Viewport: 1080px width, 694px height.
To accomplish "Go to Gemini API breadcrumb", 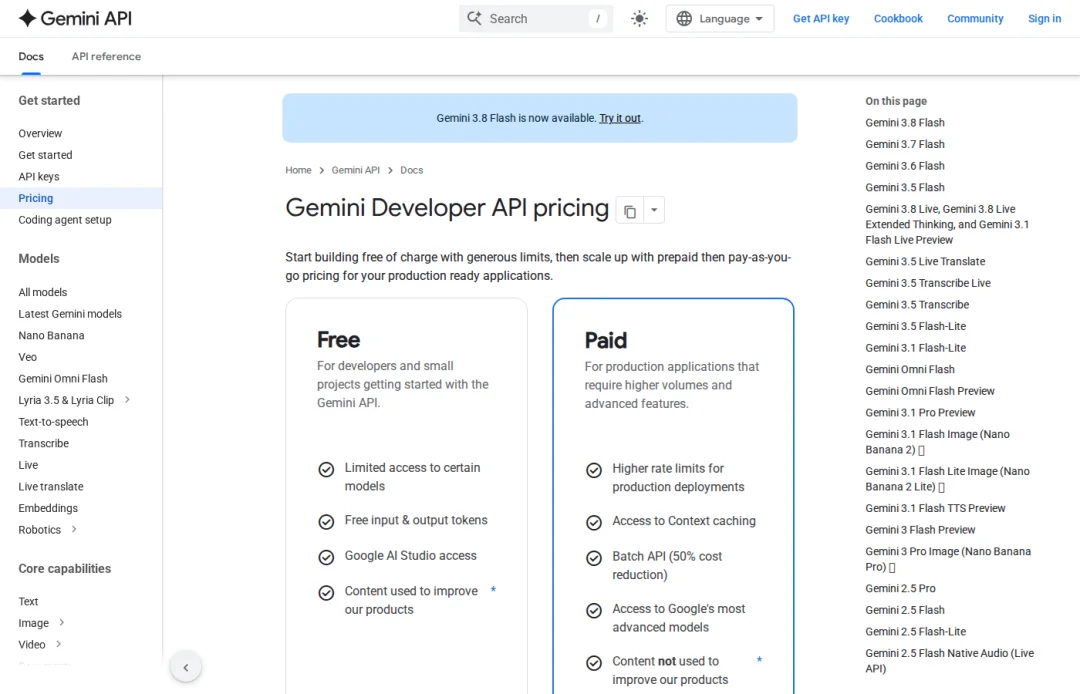I will coord(355,170).
